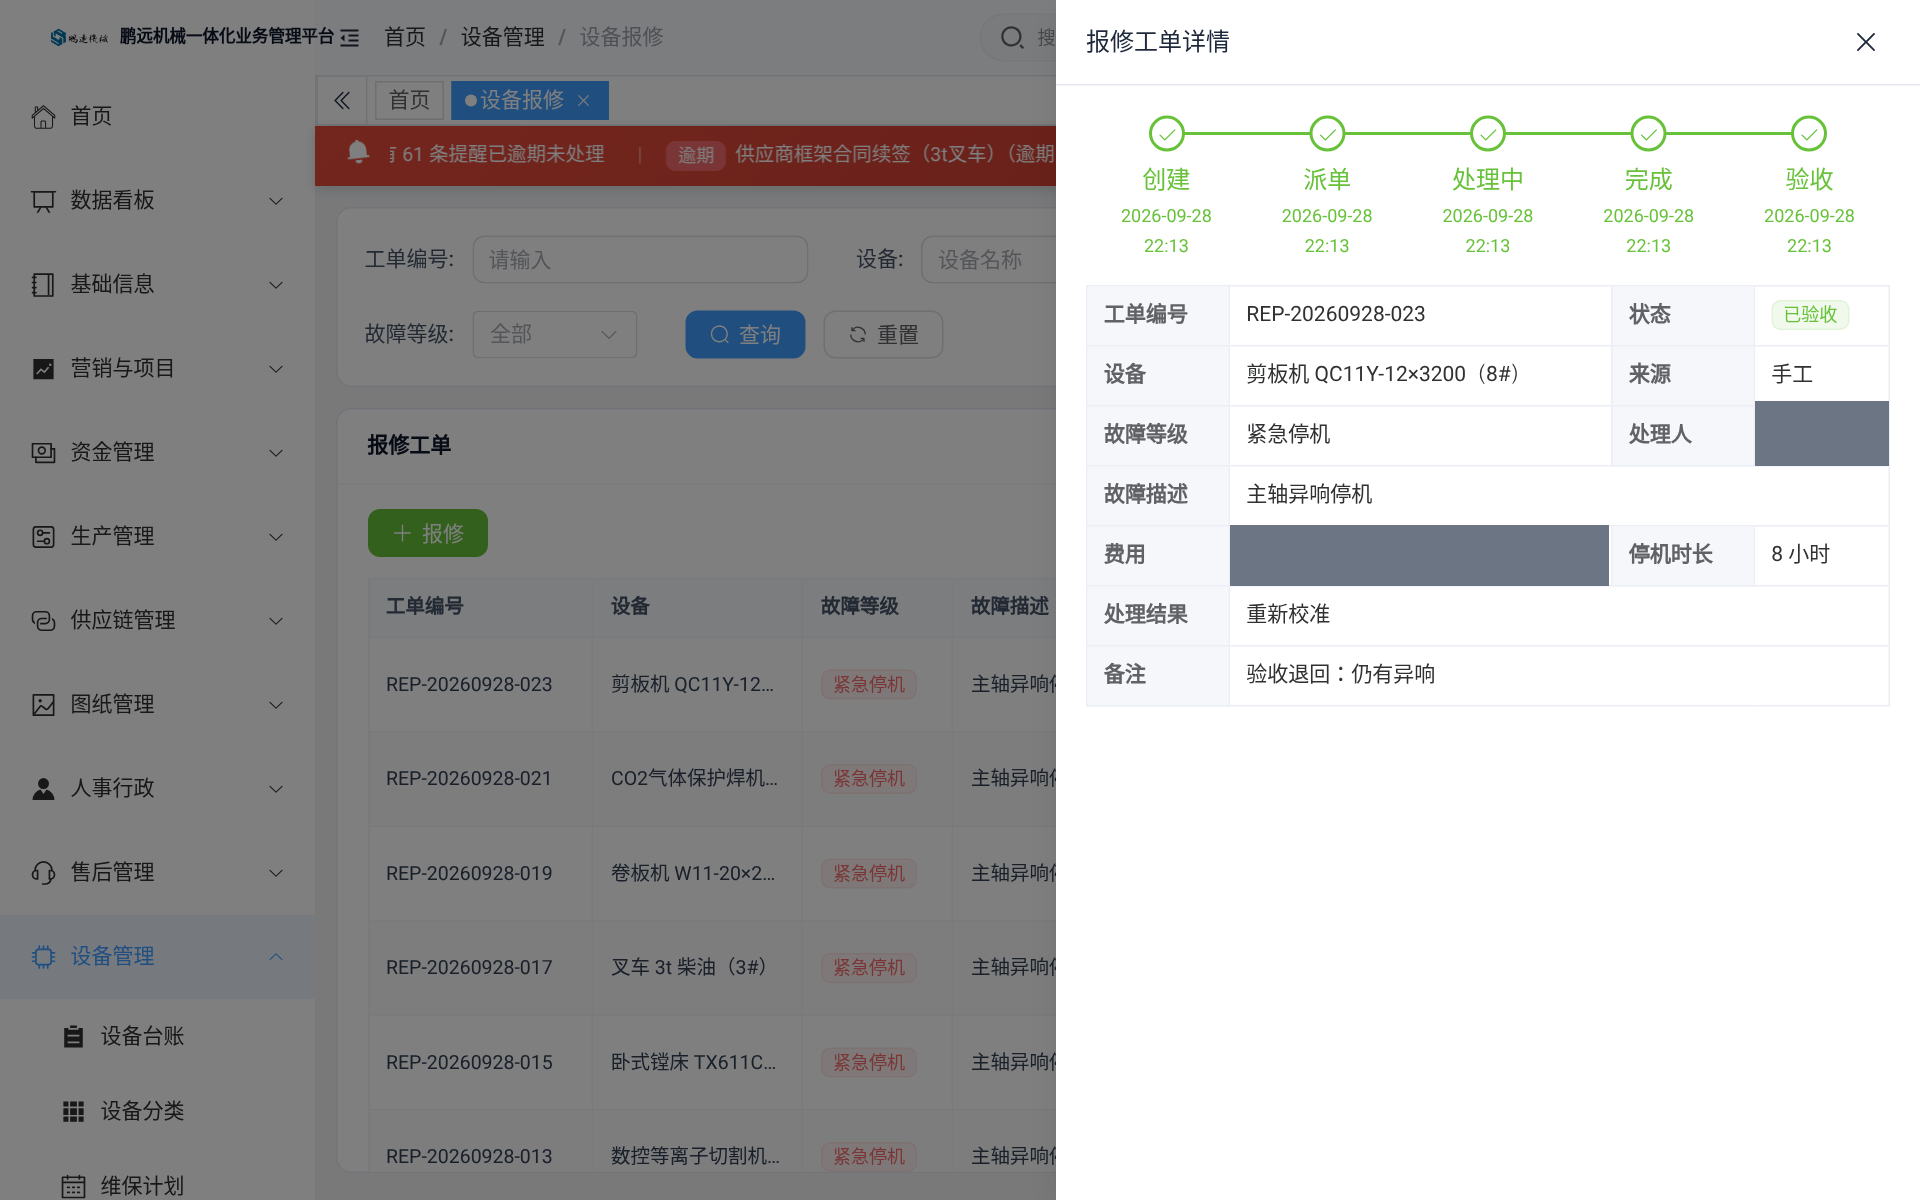Click the green 报修 button
This screenshot has height=1200, width=1920.
[428, 533]
